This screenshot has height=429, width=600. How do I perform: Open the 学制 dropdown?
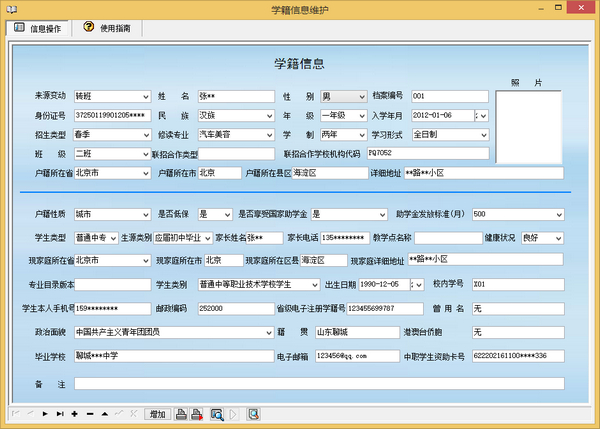(x=362, y=134)
